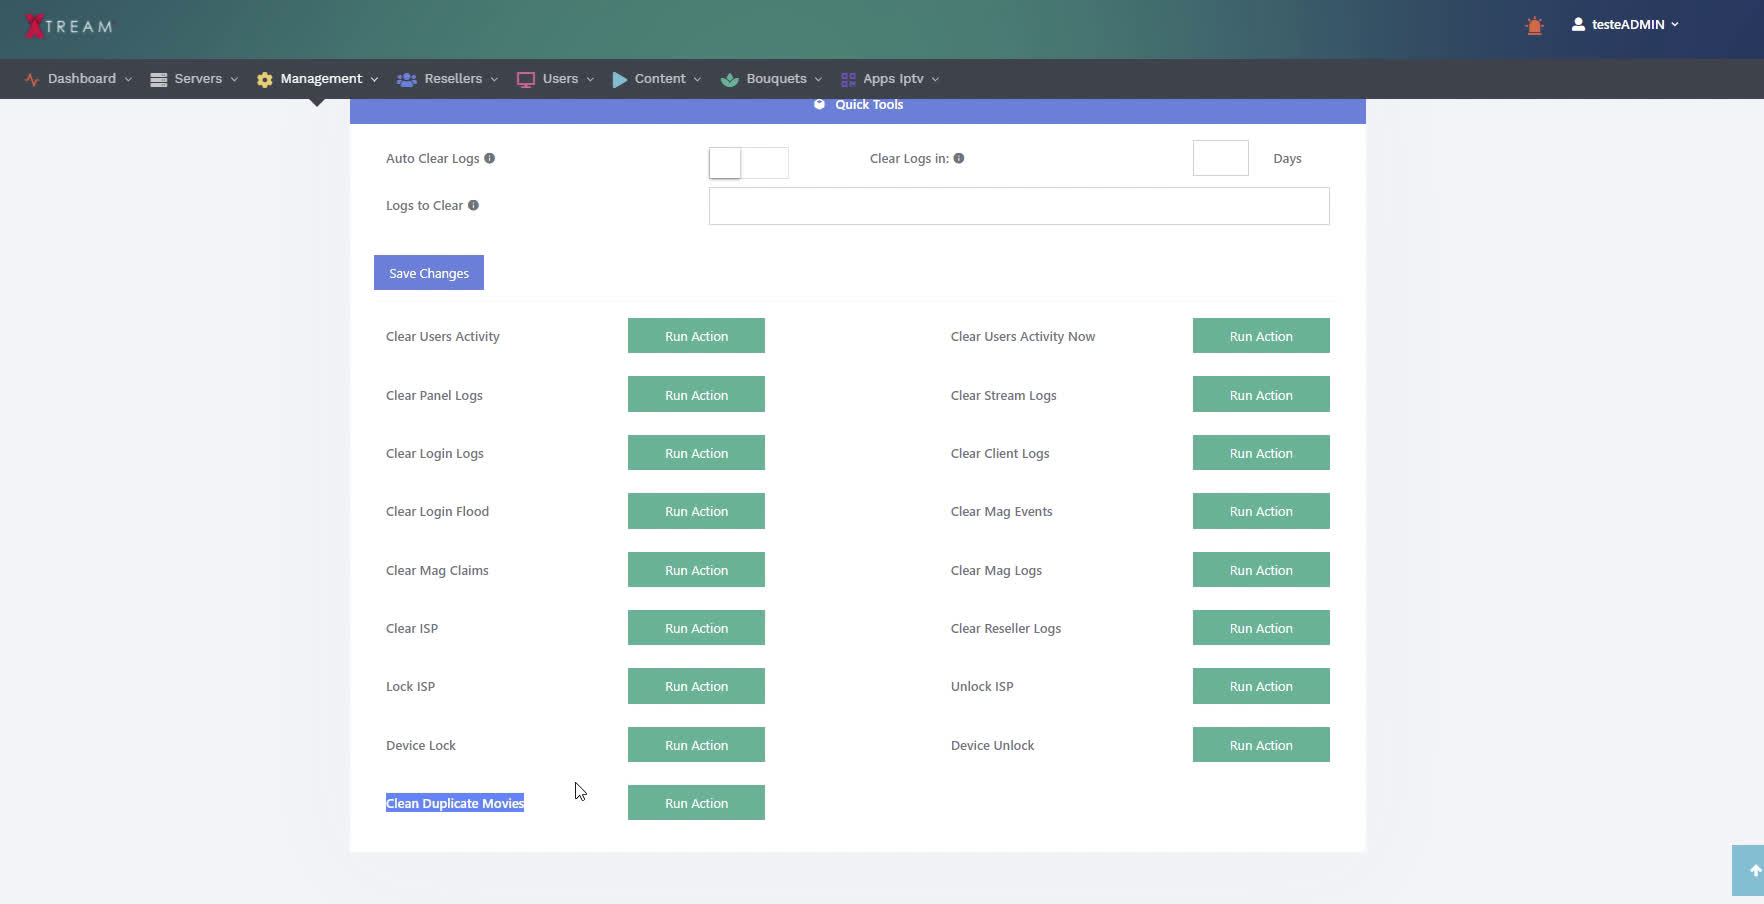The width and height of the screenshot is (1764, 904).
Task: Click the Management gear icon
Action: tap(264, 79)
